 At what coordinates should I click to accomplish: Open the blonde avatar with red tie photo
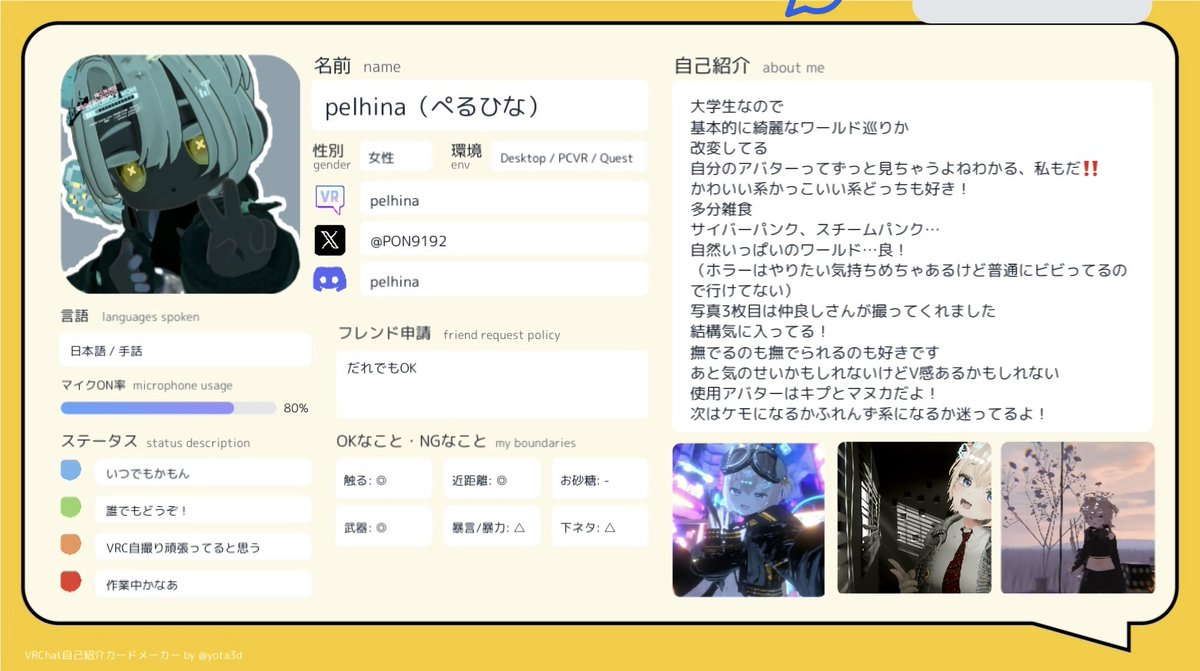coord(914,519)
